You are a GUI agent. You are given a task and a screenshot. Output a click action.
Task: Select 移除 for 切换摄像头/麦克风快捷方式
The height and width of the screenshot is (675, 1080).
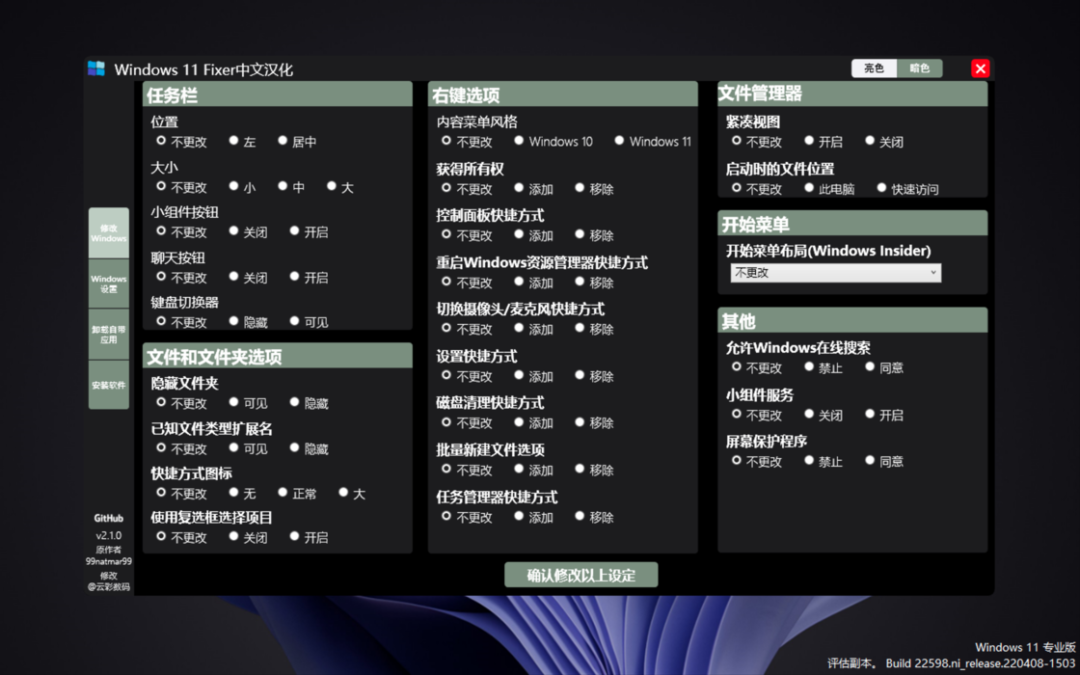pyautogui.click(x=594, y=329)
